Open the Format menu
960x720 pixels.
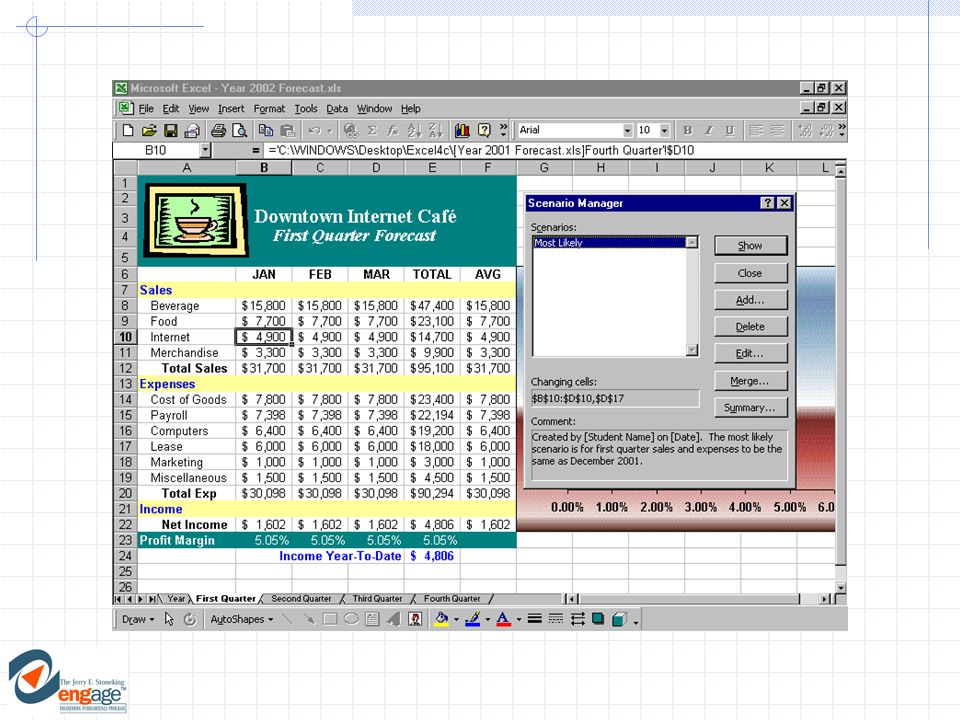point(269,108)
